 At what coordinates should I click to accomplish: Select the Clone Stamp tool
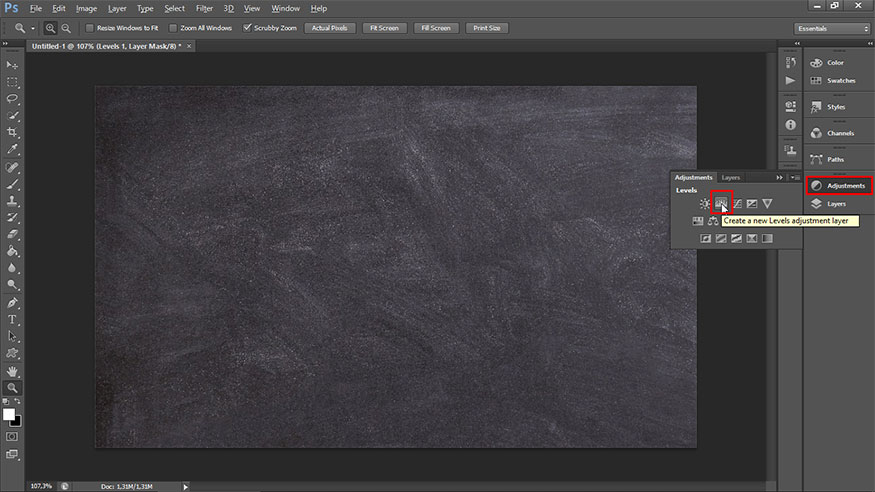point(12,201)
